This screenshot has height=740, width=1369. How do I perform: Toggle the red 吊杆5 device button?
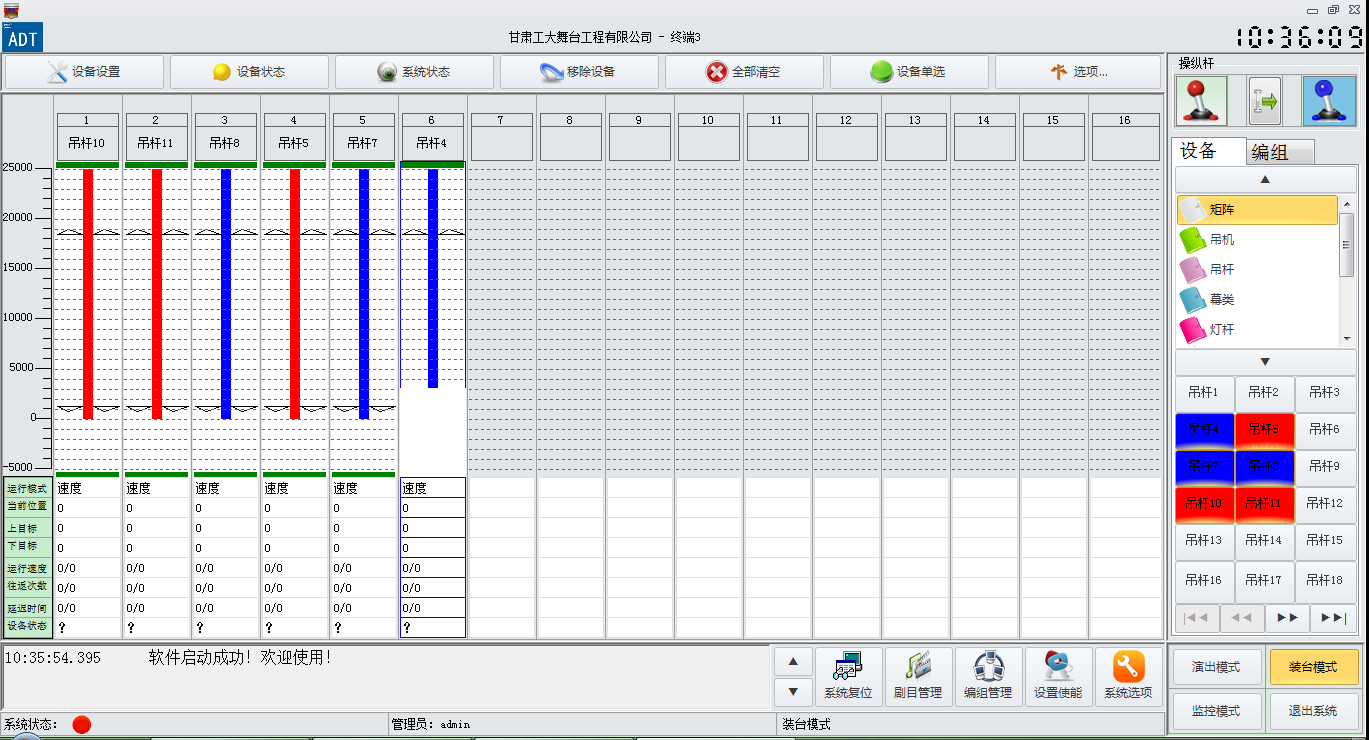coord(1264,430)
